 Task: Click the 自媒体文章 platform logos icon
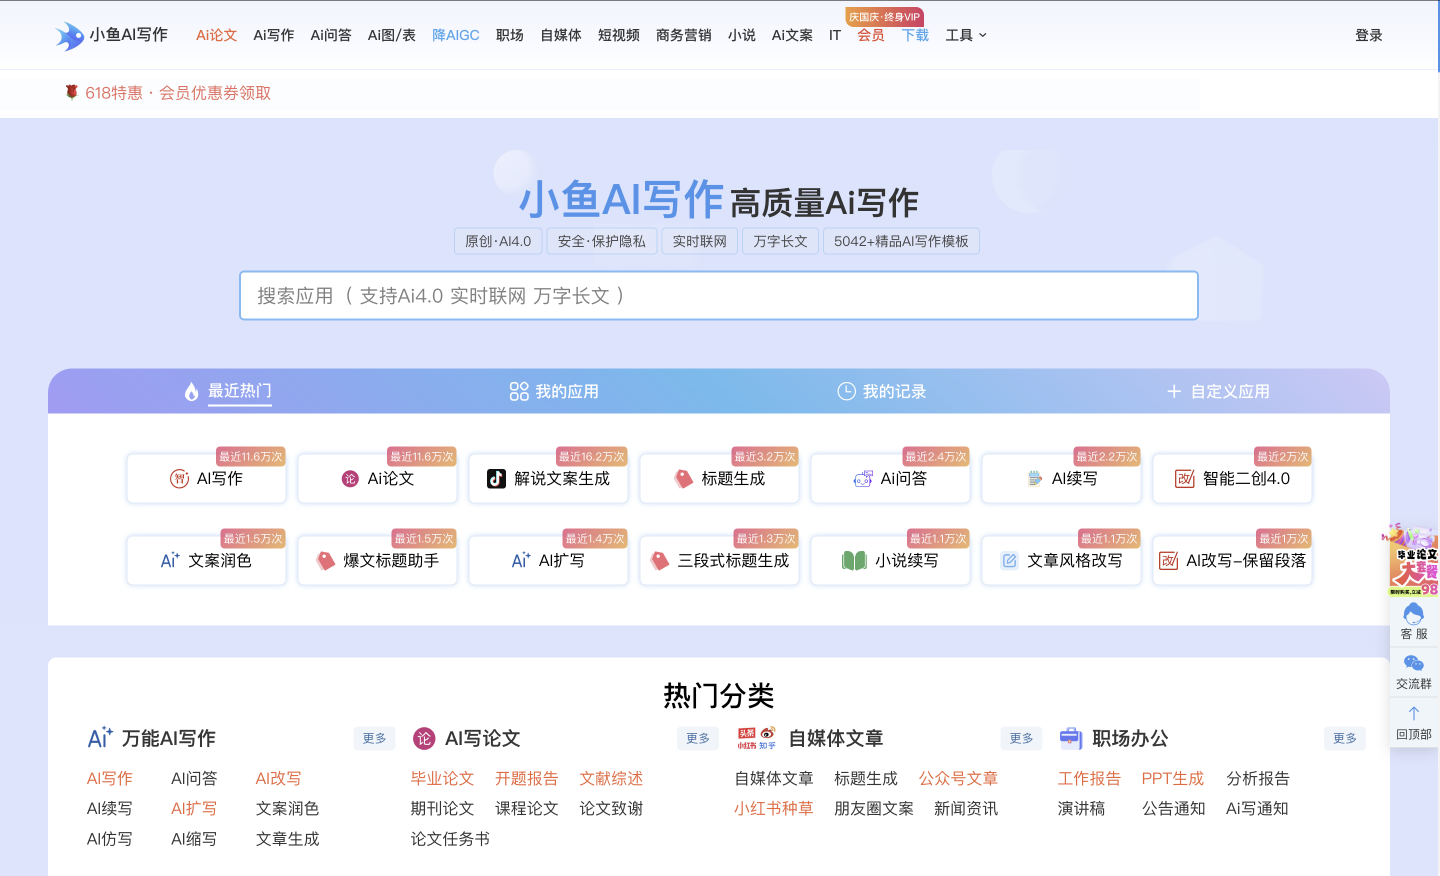[x=757, y=738]
